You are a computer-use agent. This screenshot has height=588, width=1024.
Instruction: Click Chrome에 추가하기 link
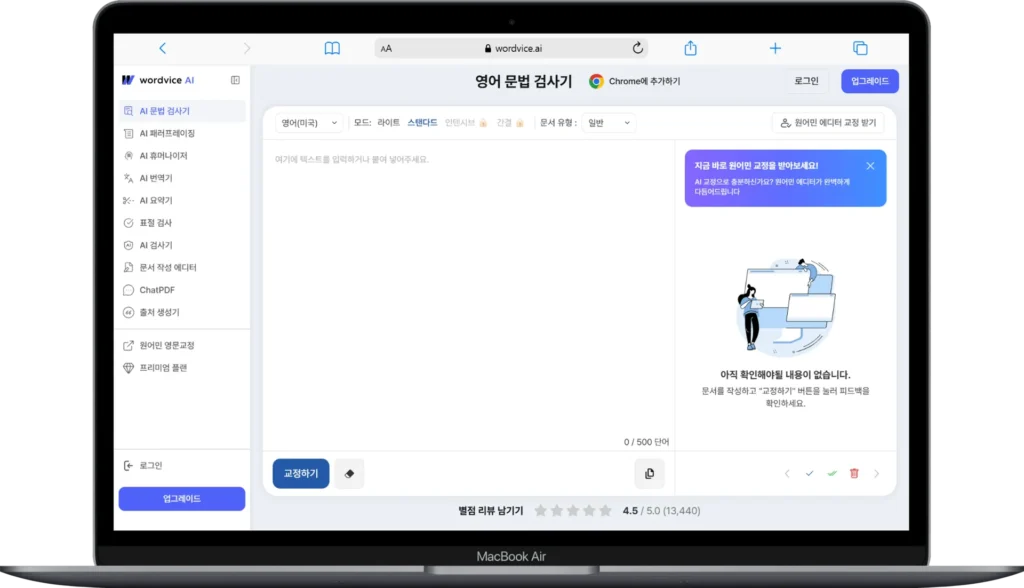634,81
